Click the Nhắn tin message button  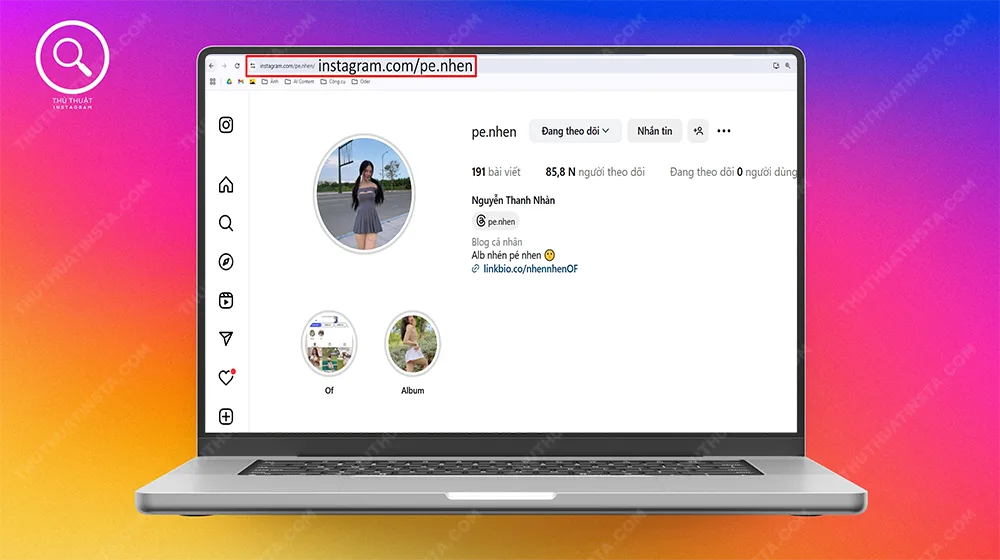click(x=654, y=131)
